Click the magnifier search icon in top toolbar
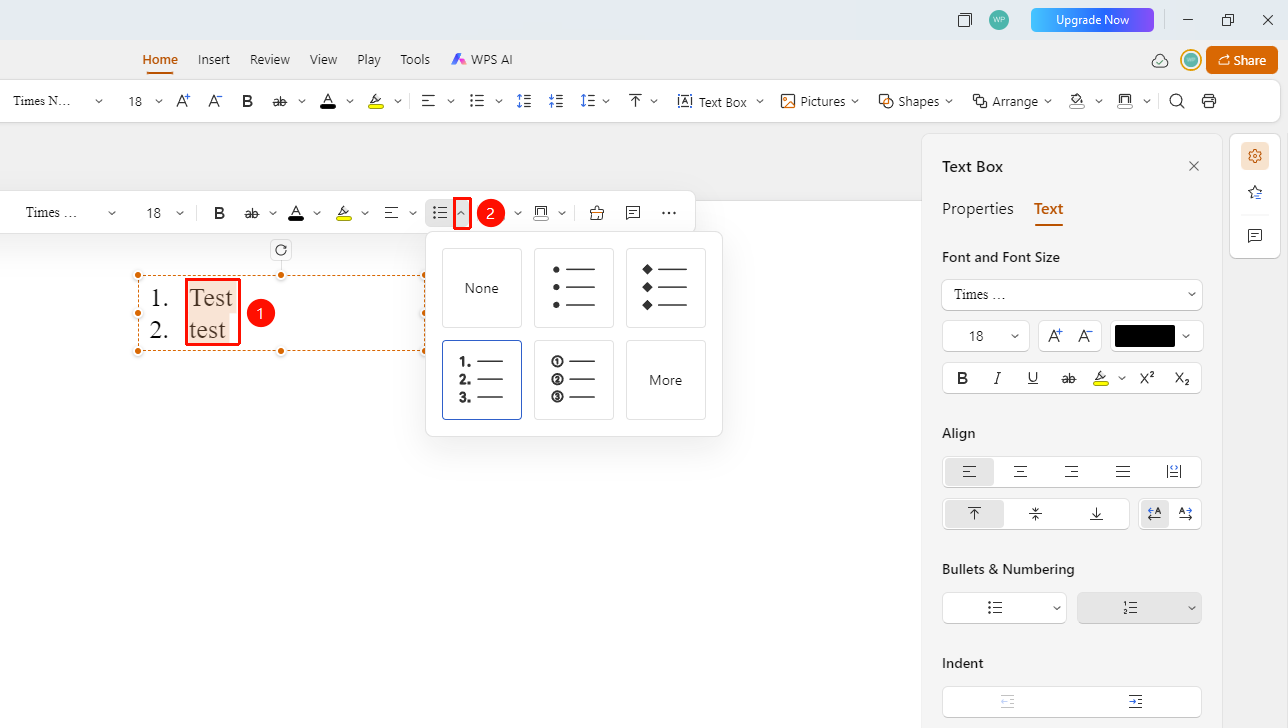1288x728 pixels. coord(1177,101)
